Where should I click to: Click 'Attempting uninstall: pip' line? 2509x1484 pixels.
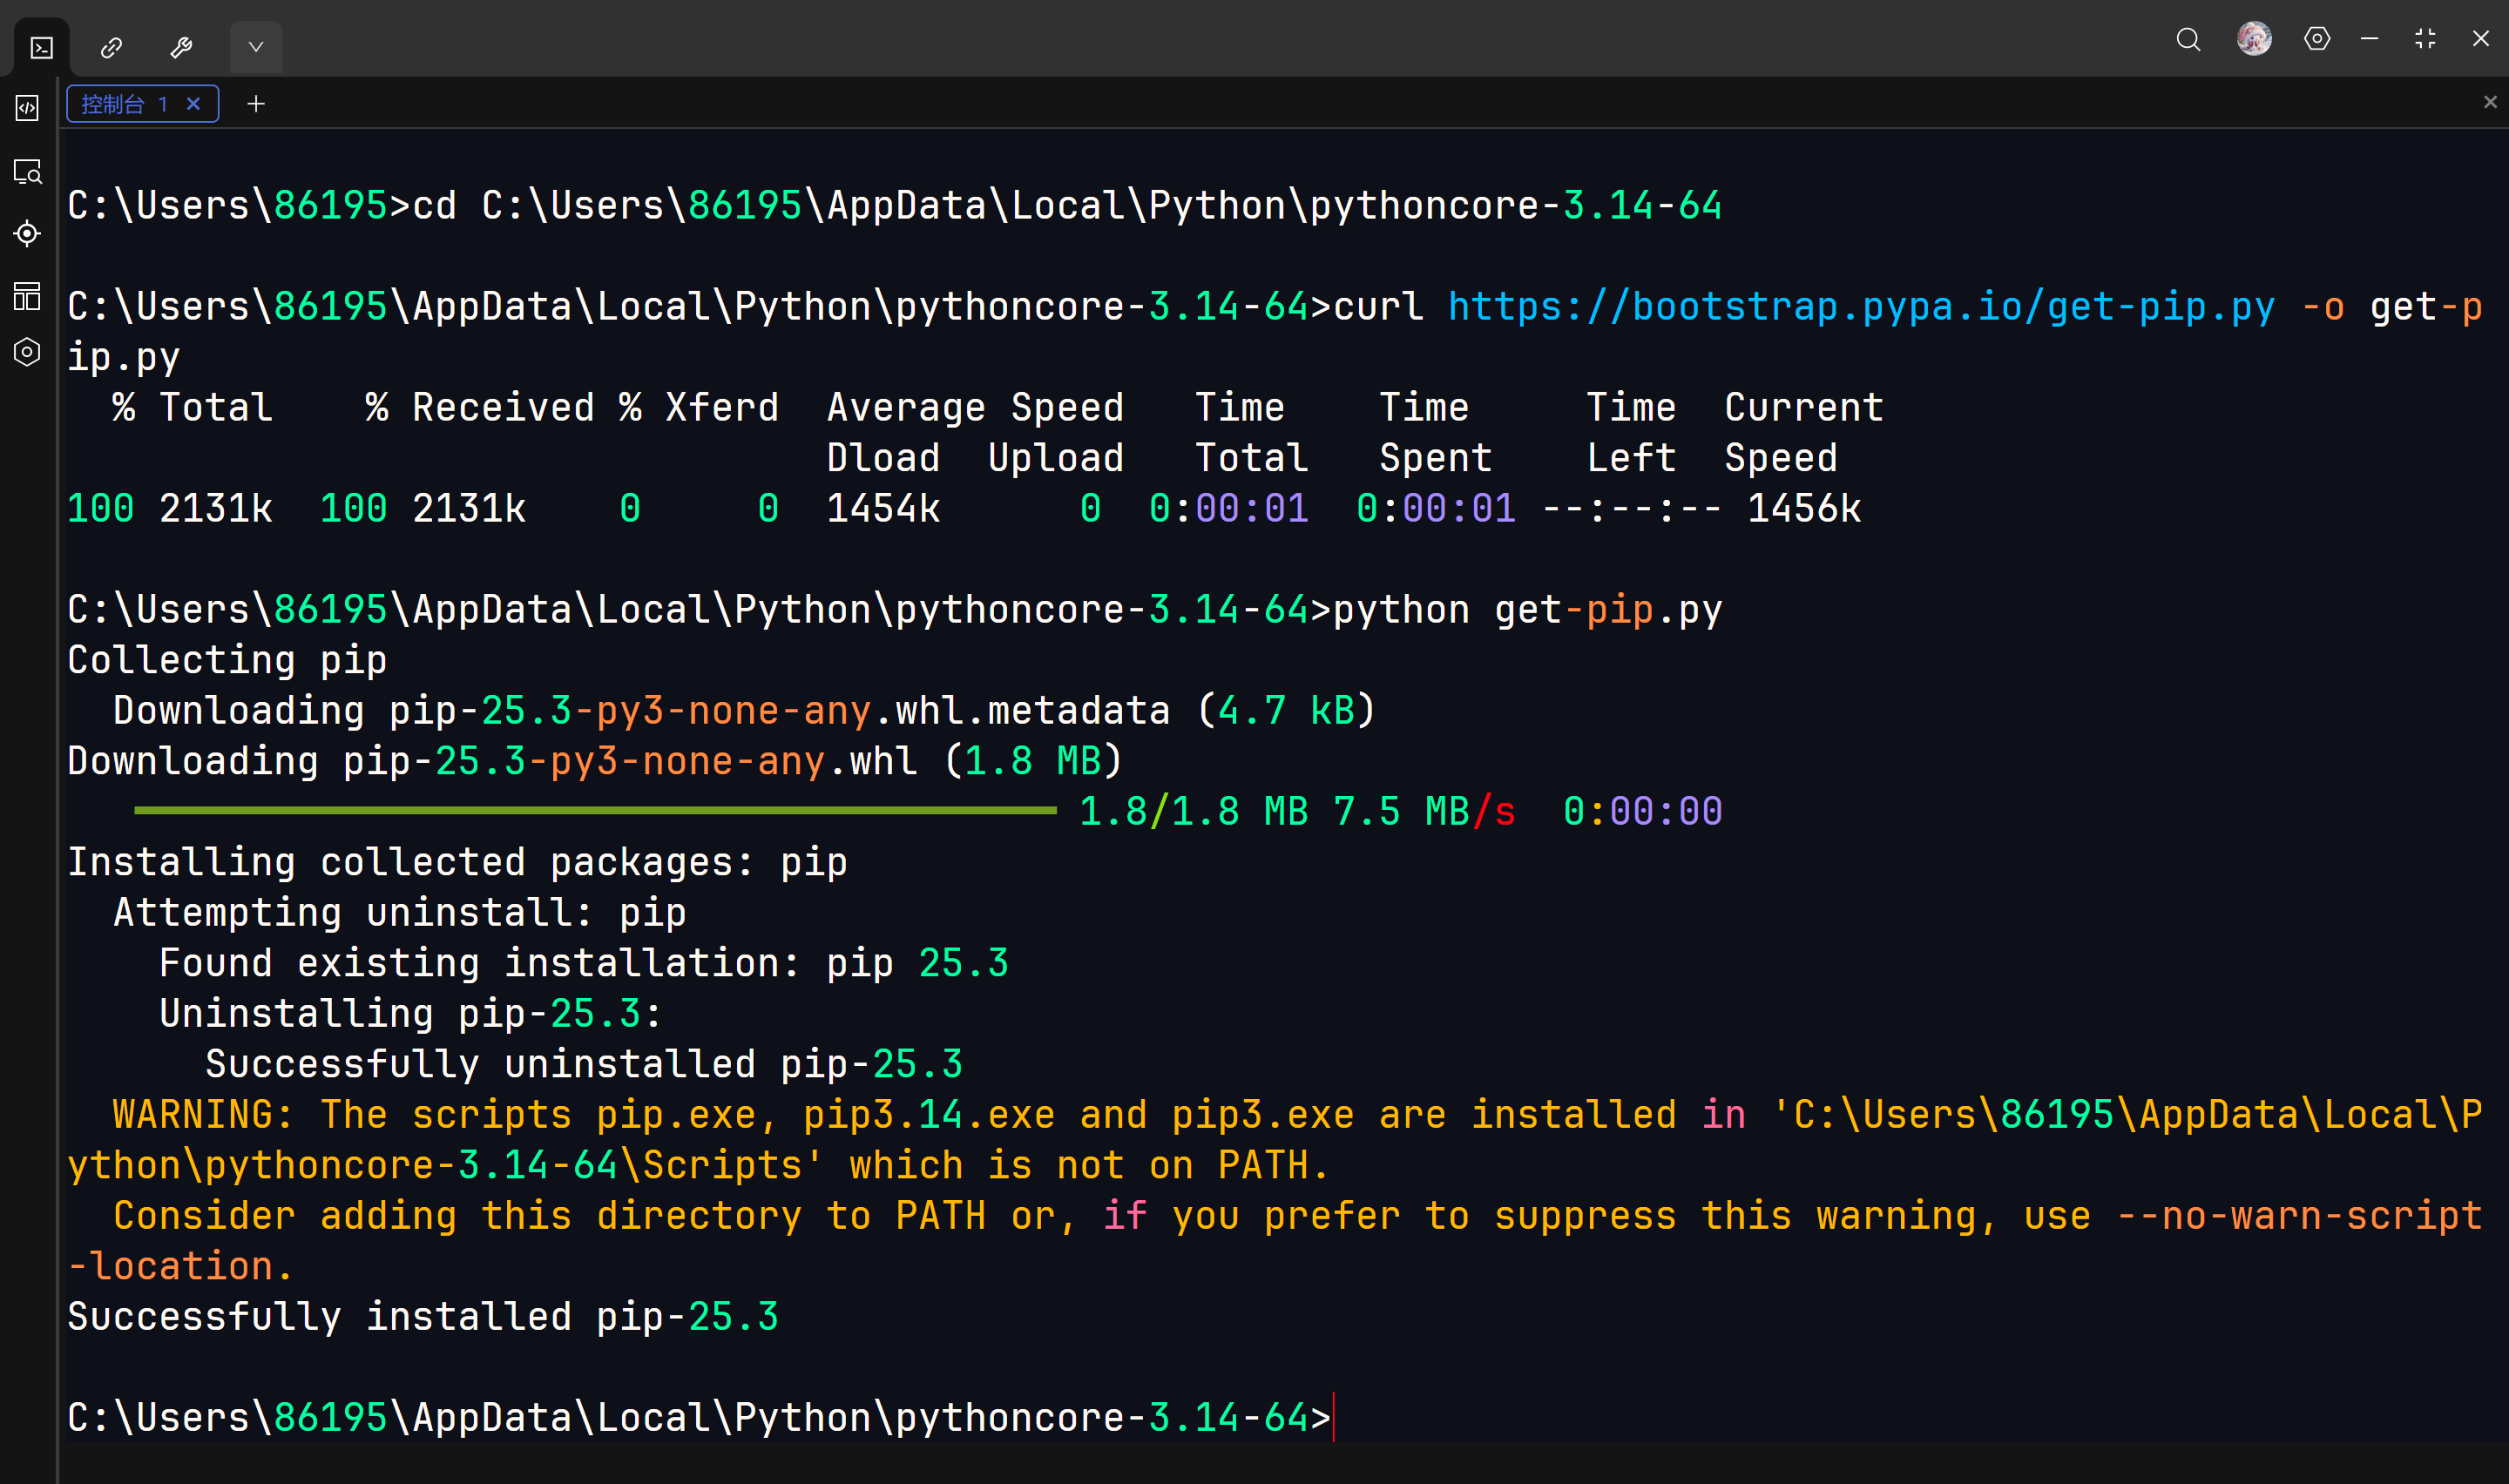tap(400, 912)
